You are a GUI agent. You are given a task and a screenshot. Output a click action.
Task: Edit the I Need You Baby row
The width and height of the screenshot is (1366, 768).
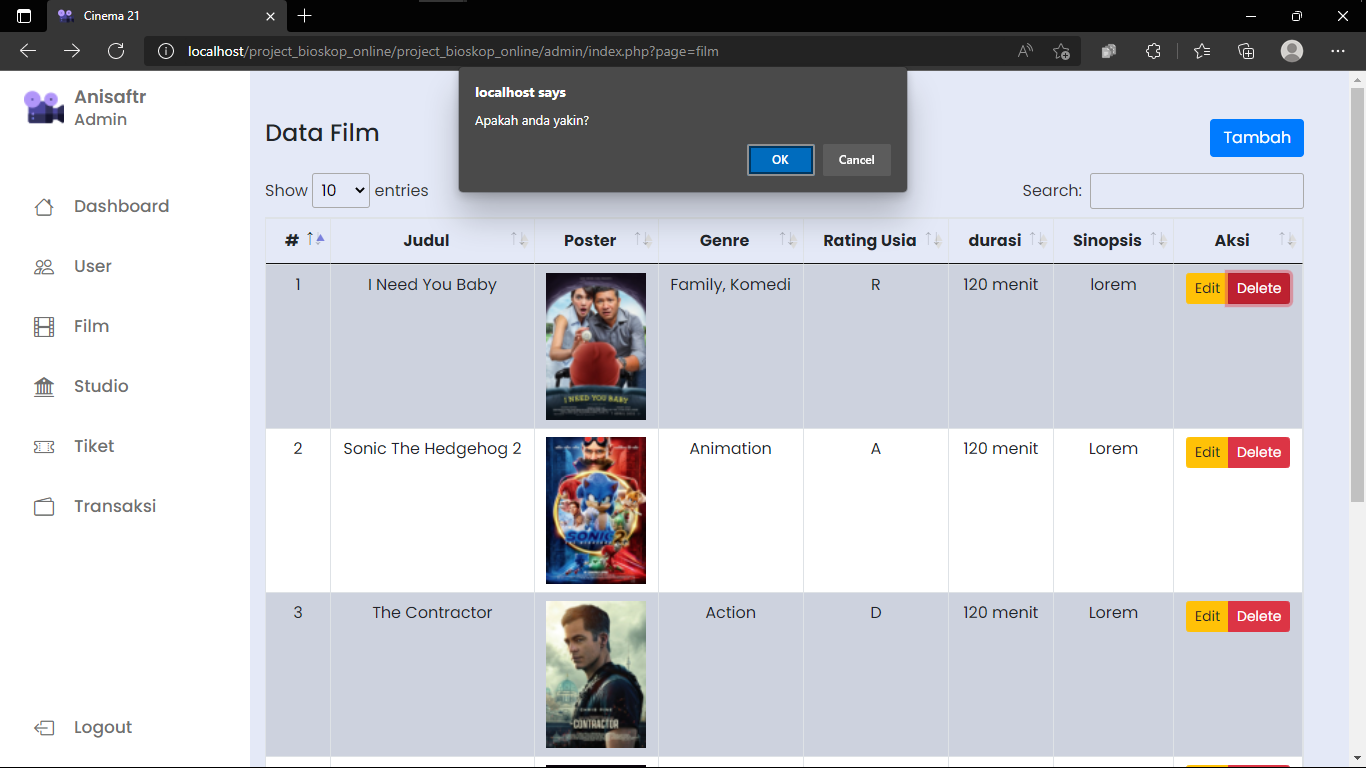tap(1207, 288)
